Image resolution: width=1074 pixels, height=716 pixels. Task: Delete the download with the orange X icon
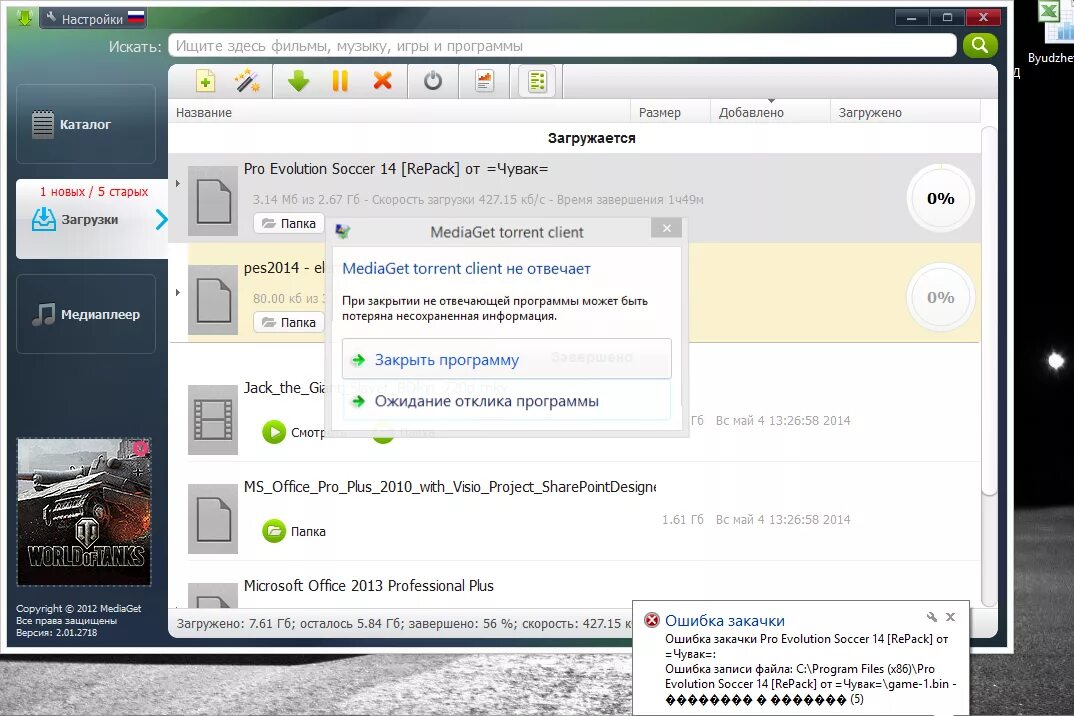tap(382, 81)
